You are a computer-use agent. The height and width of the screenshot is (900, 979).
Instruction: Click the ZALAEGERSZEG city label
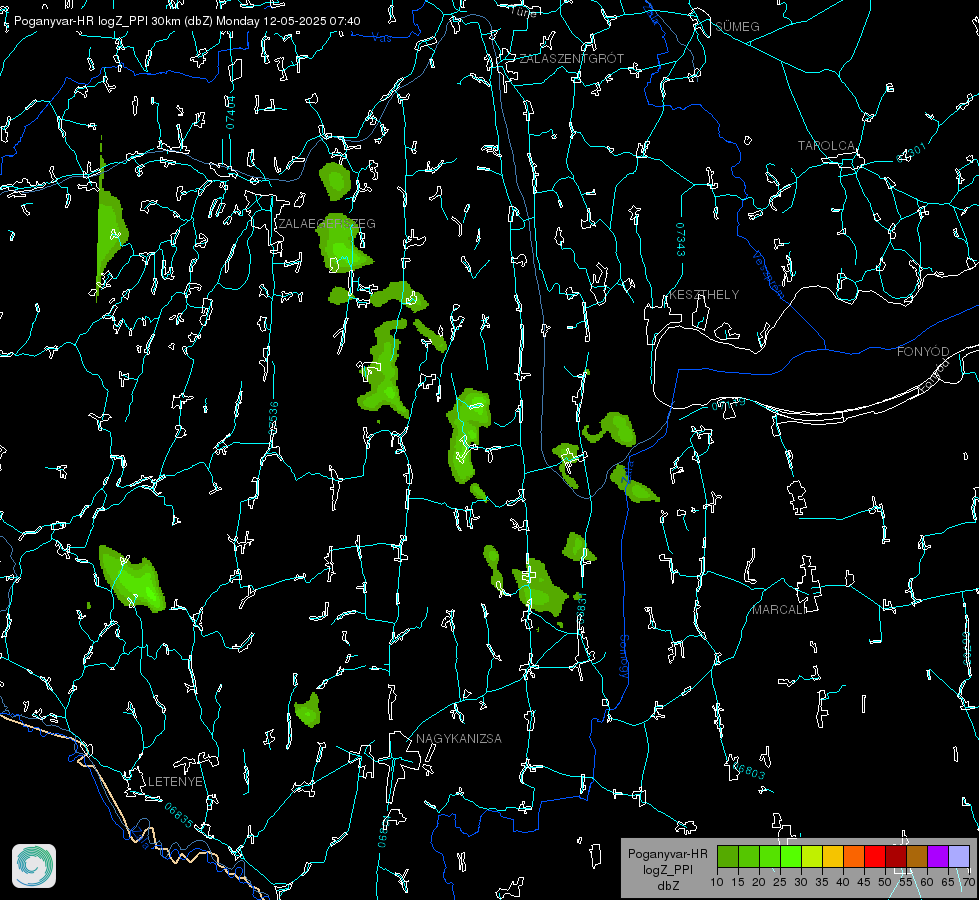[327, 224]
